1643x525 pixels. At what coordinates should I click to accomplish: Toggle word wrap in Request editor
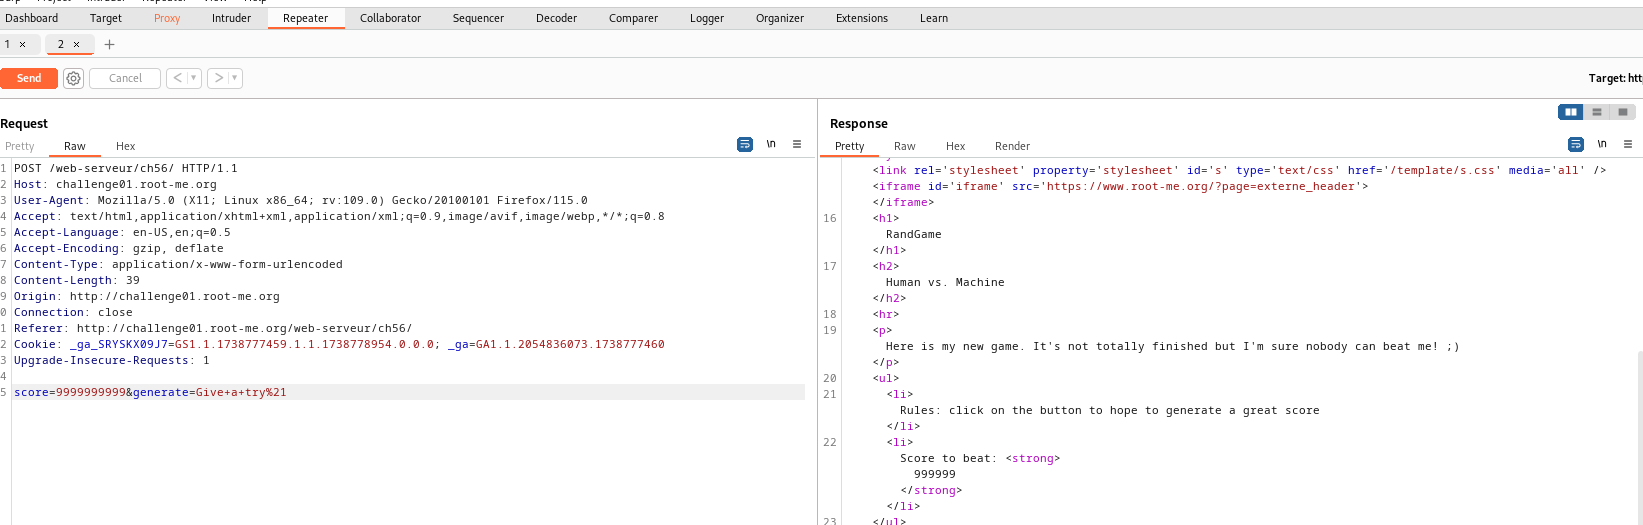(745, 145)
